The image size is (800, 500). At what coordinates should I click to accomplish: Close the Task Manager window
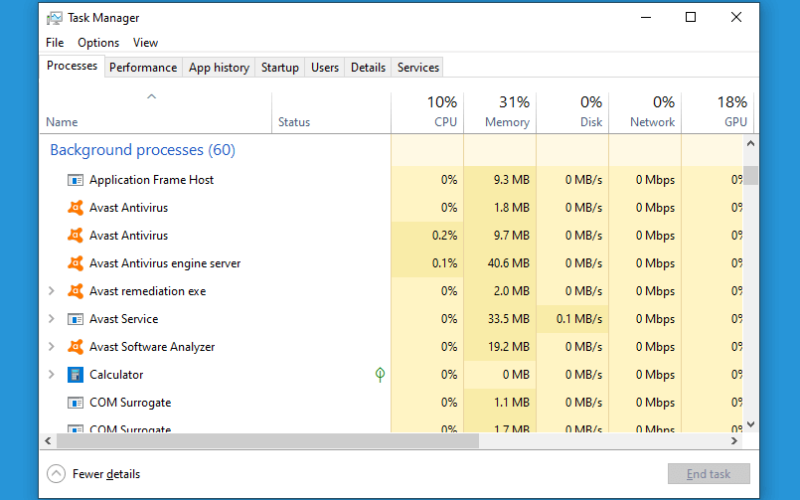tap(736, 17)
